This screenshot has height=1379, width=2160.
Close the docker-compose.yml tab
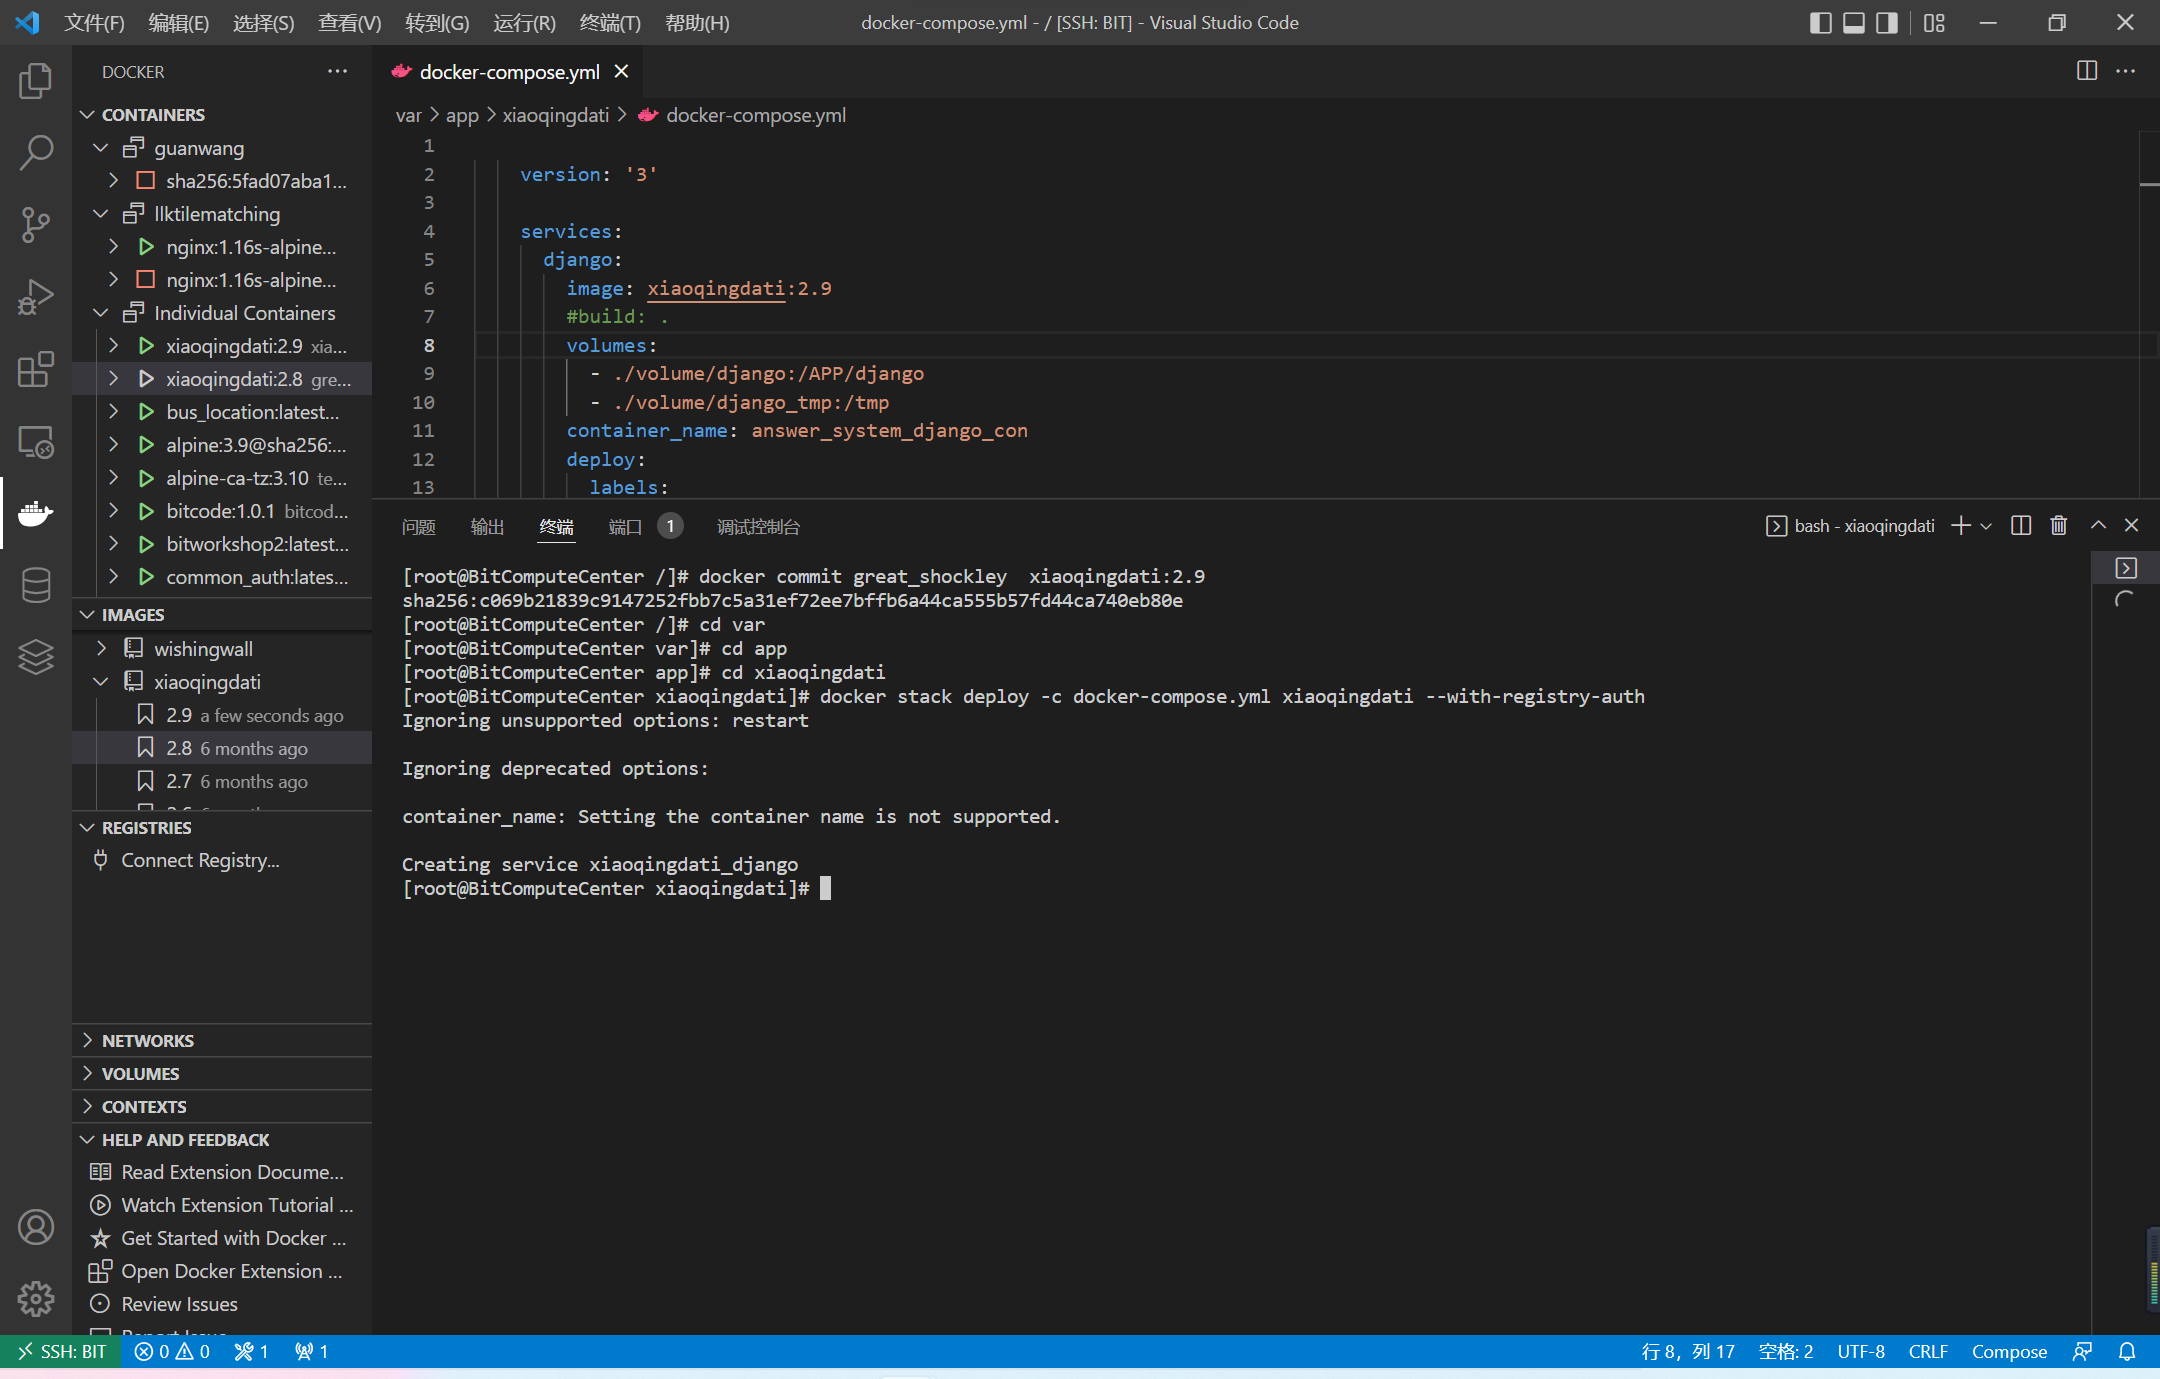[621, 71]
